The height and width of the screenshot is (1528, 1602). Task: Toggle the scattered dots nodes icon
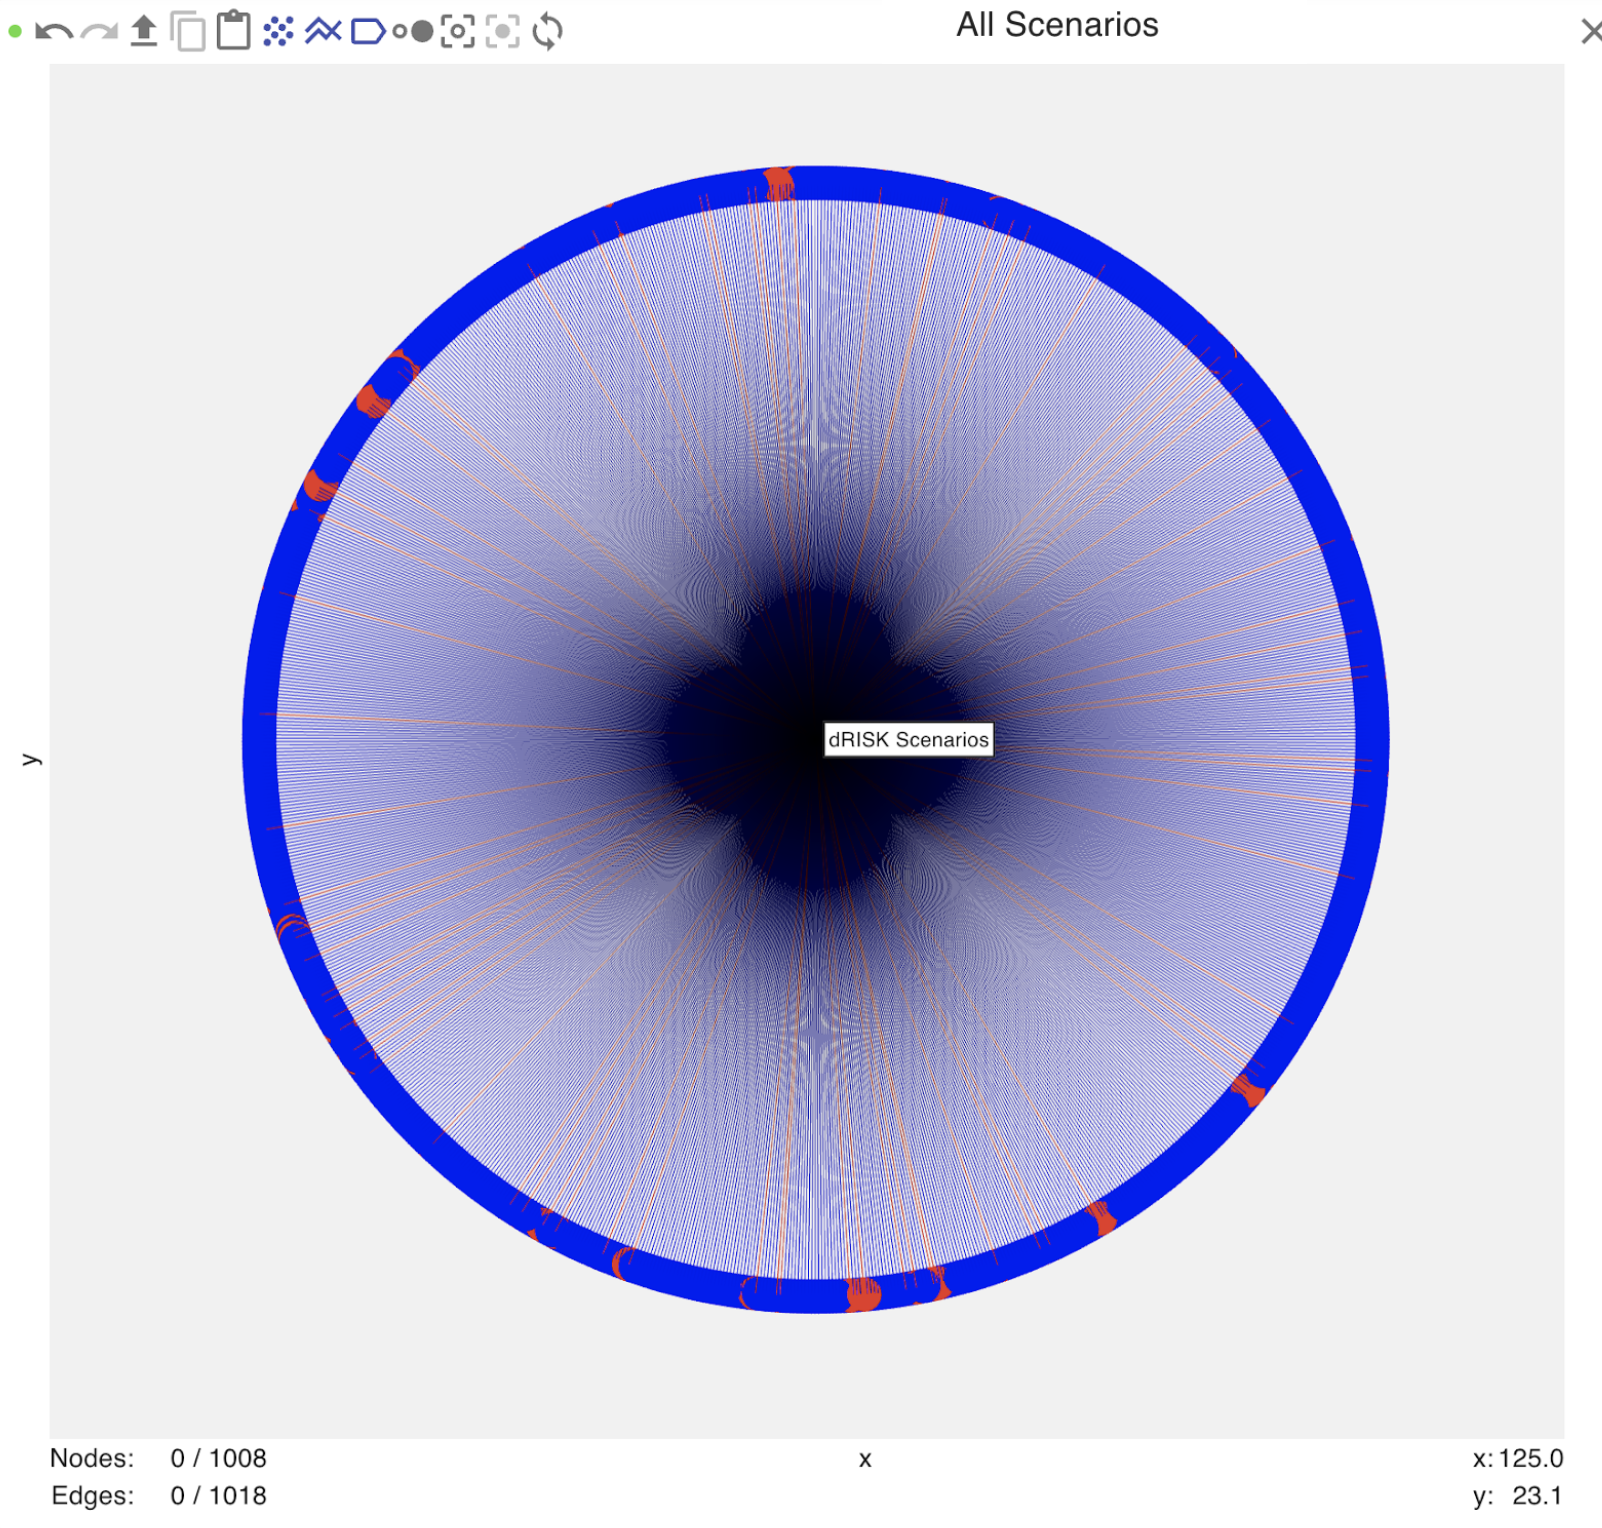278,31
